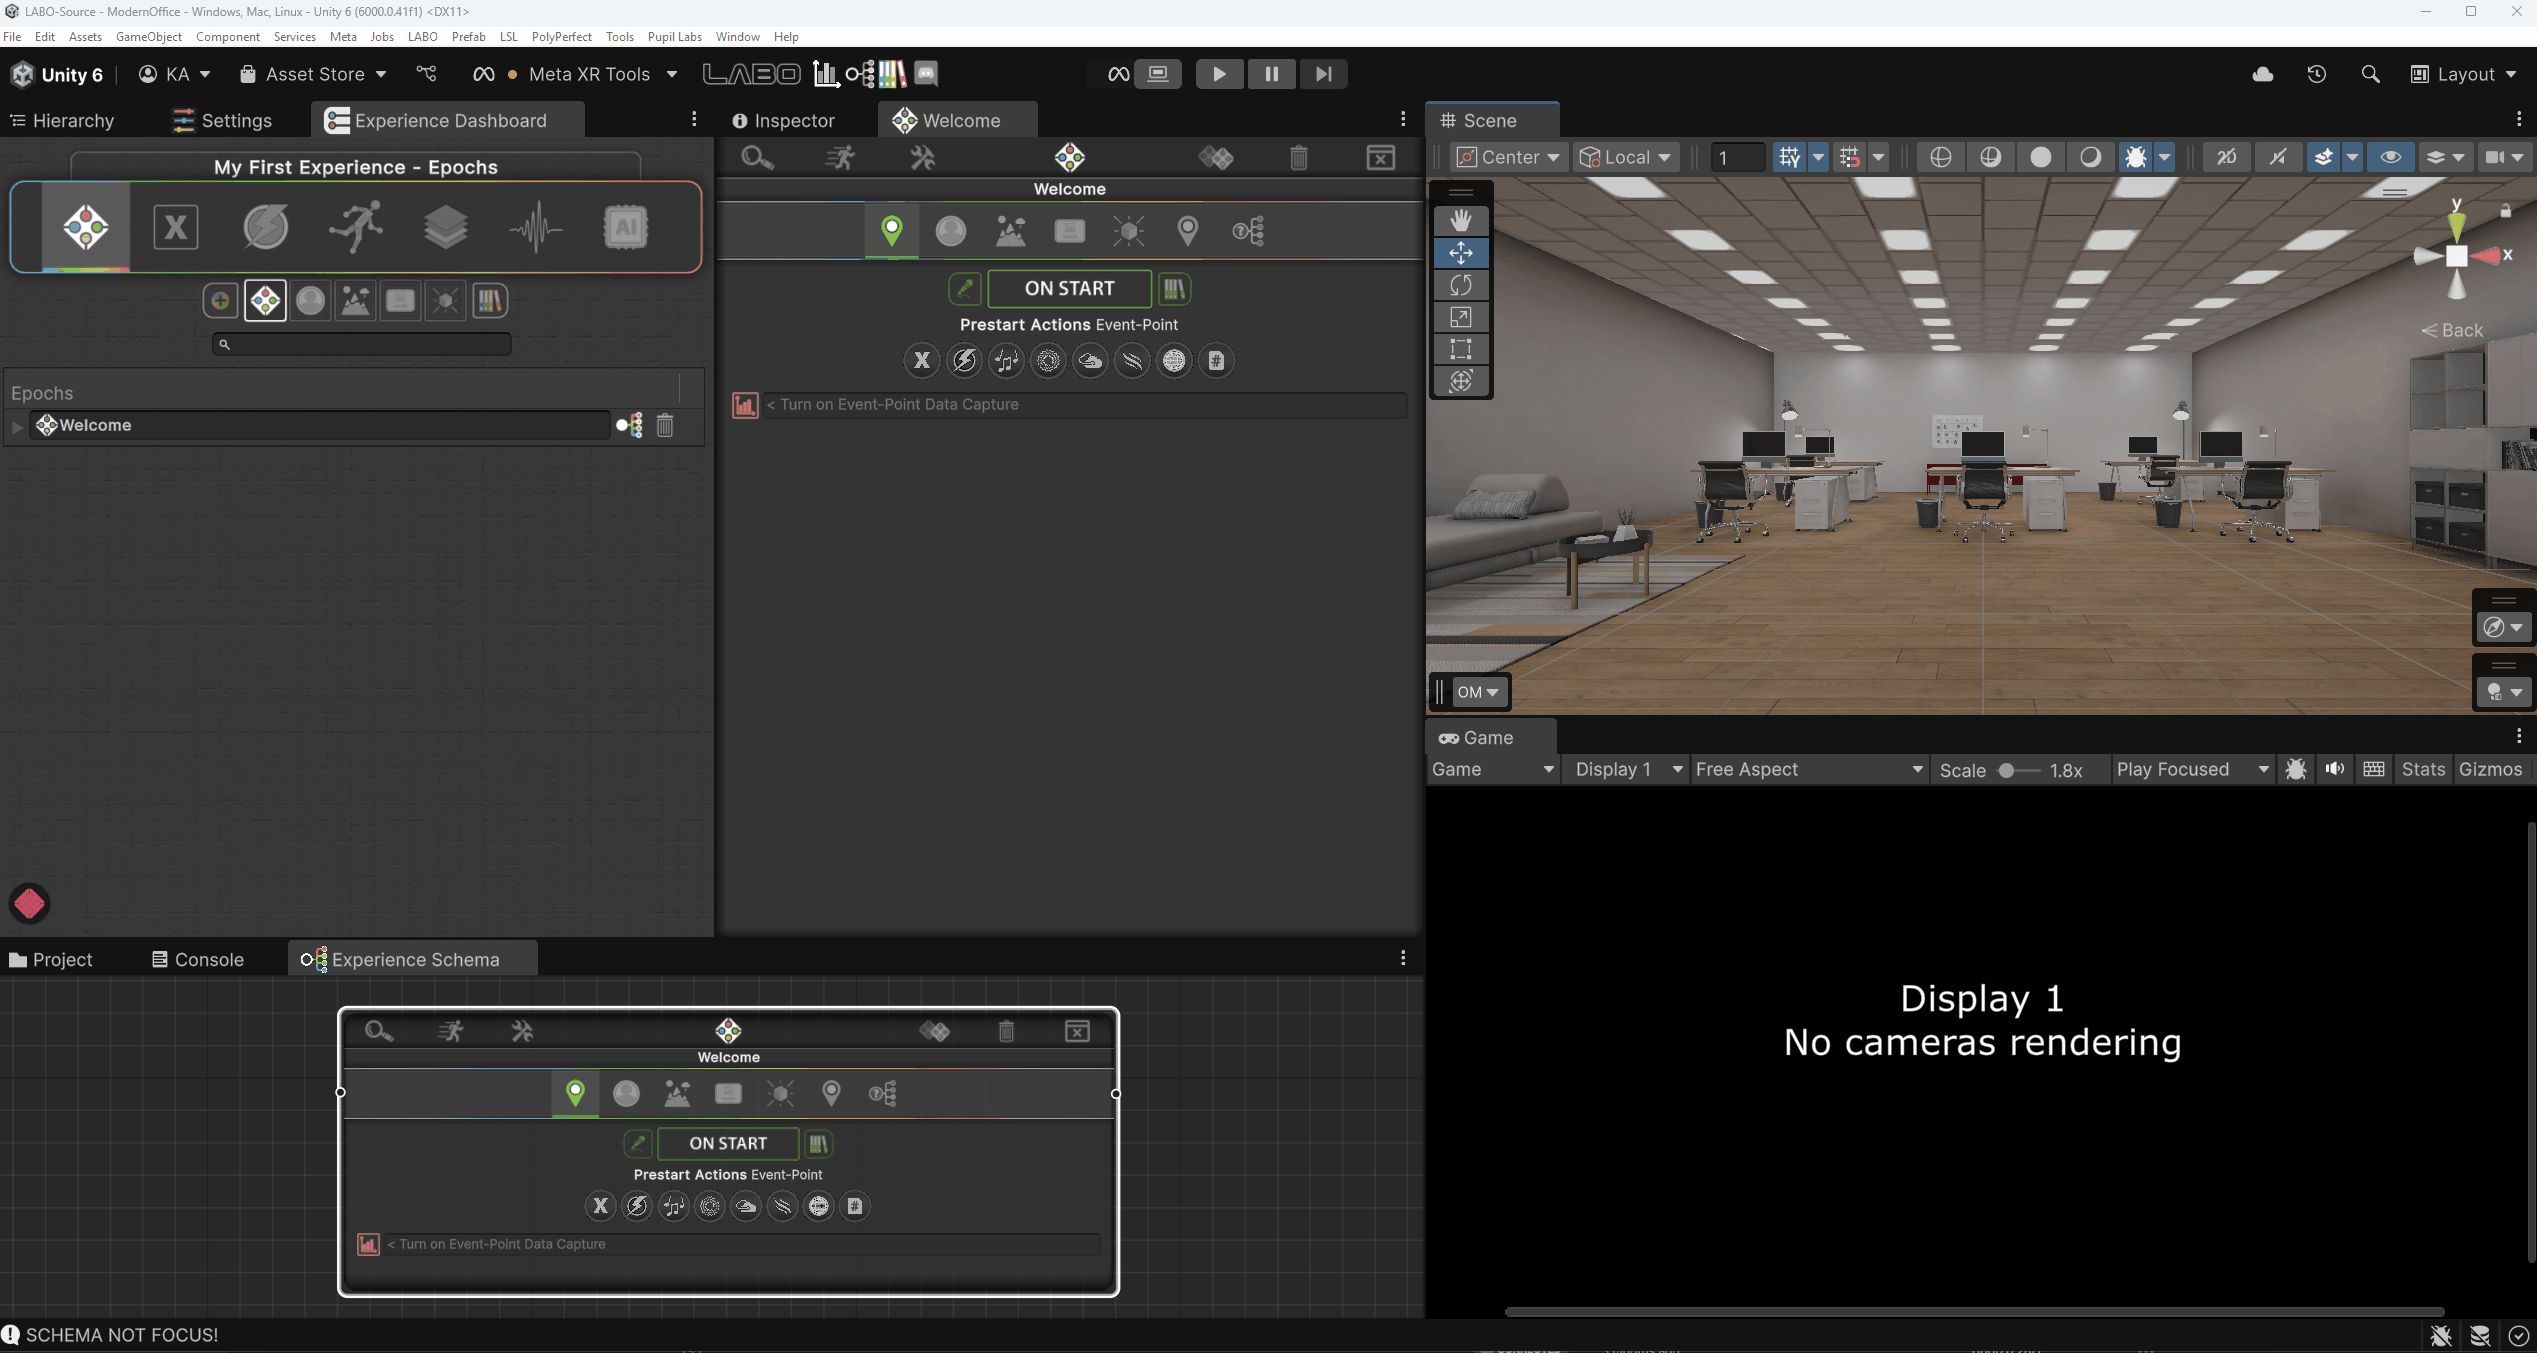Open the Local rotation dropdown in Scene
Screen dimensions: 2537x1353
click(1624, 157)
